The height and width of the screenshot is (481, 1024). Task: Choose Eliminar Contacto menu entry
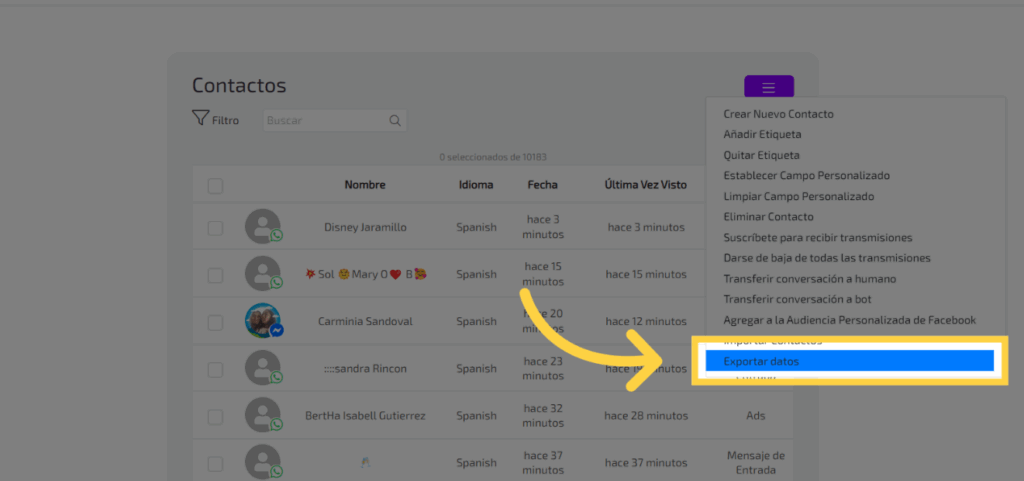768,217
